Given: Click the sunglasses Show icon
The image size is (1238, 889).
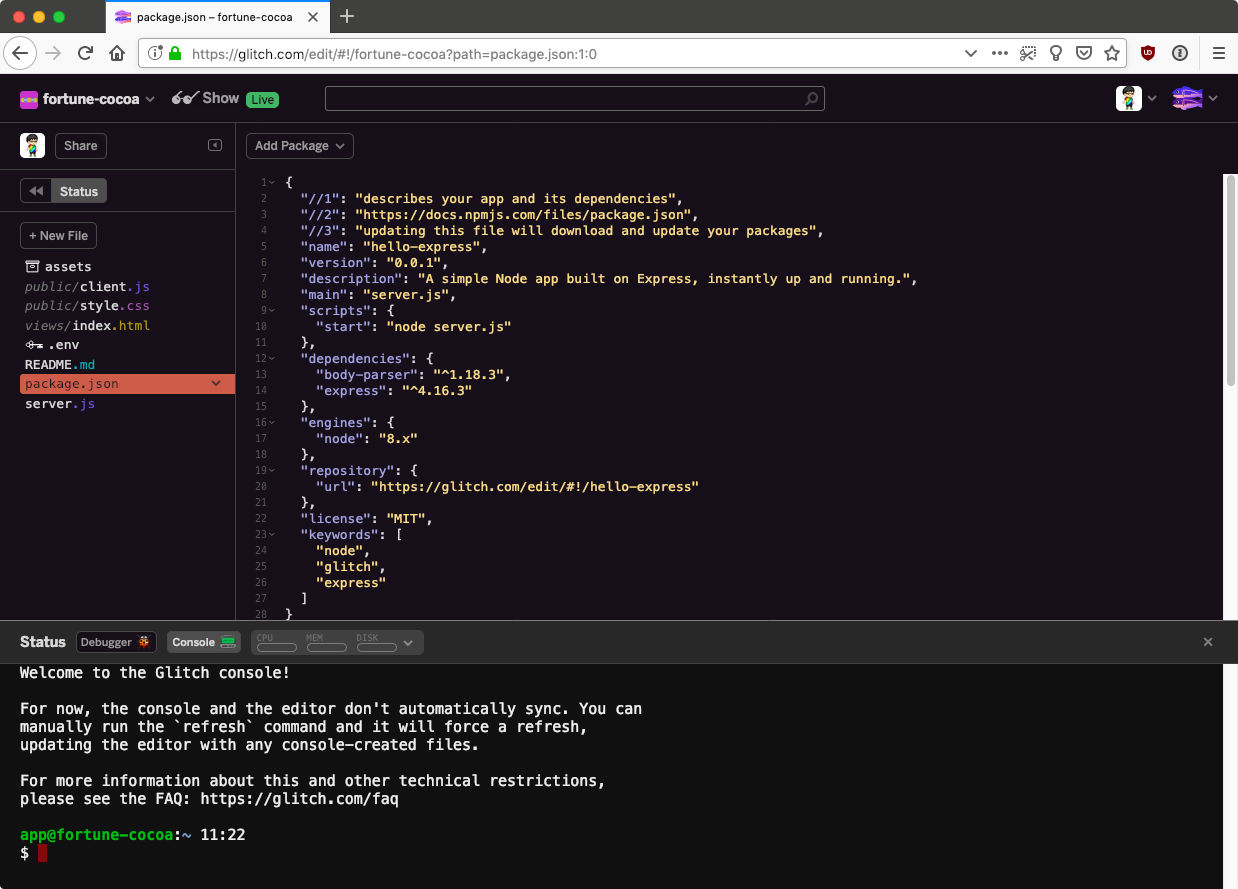Looking at the screenshot, I should coord(184,98).
